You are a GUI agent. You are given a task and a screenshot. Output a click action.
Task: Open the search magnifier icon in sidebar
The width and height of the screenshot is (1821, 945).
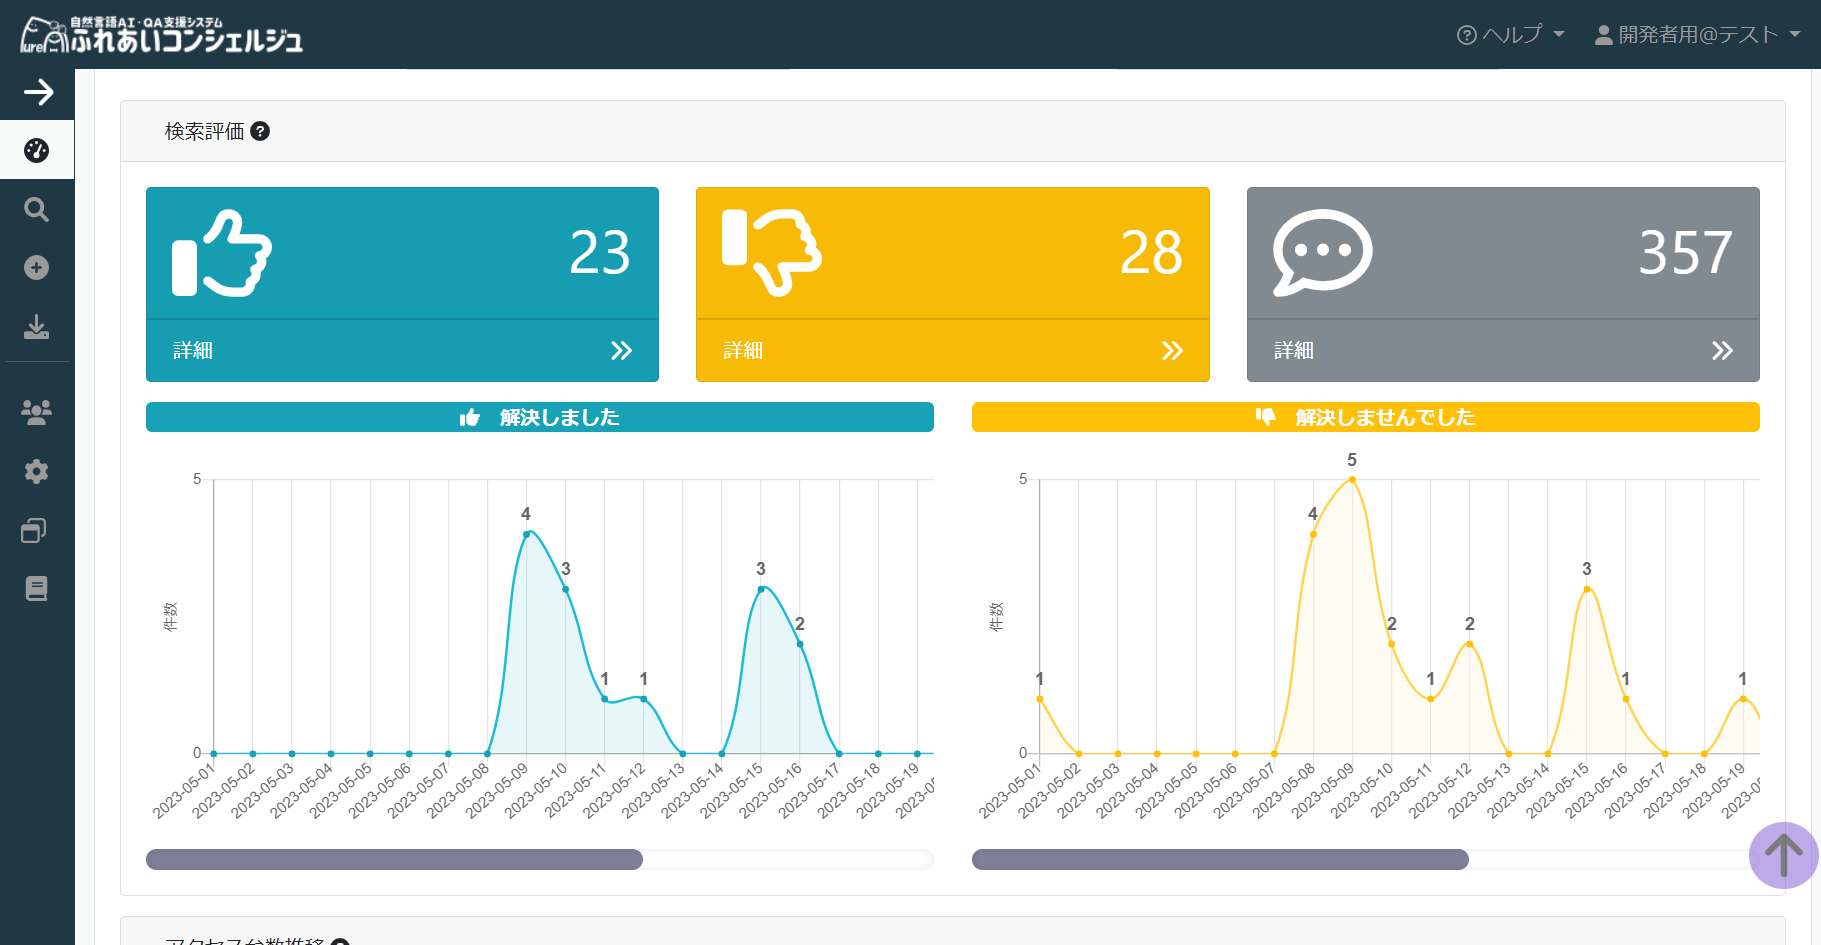pos(37,209)
